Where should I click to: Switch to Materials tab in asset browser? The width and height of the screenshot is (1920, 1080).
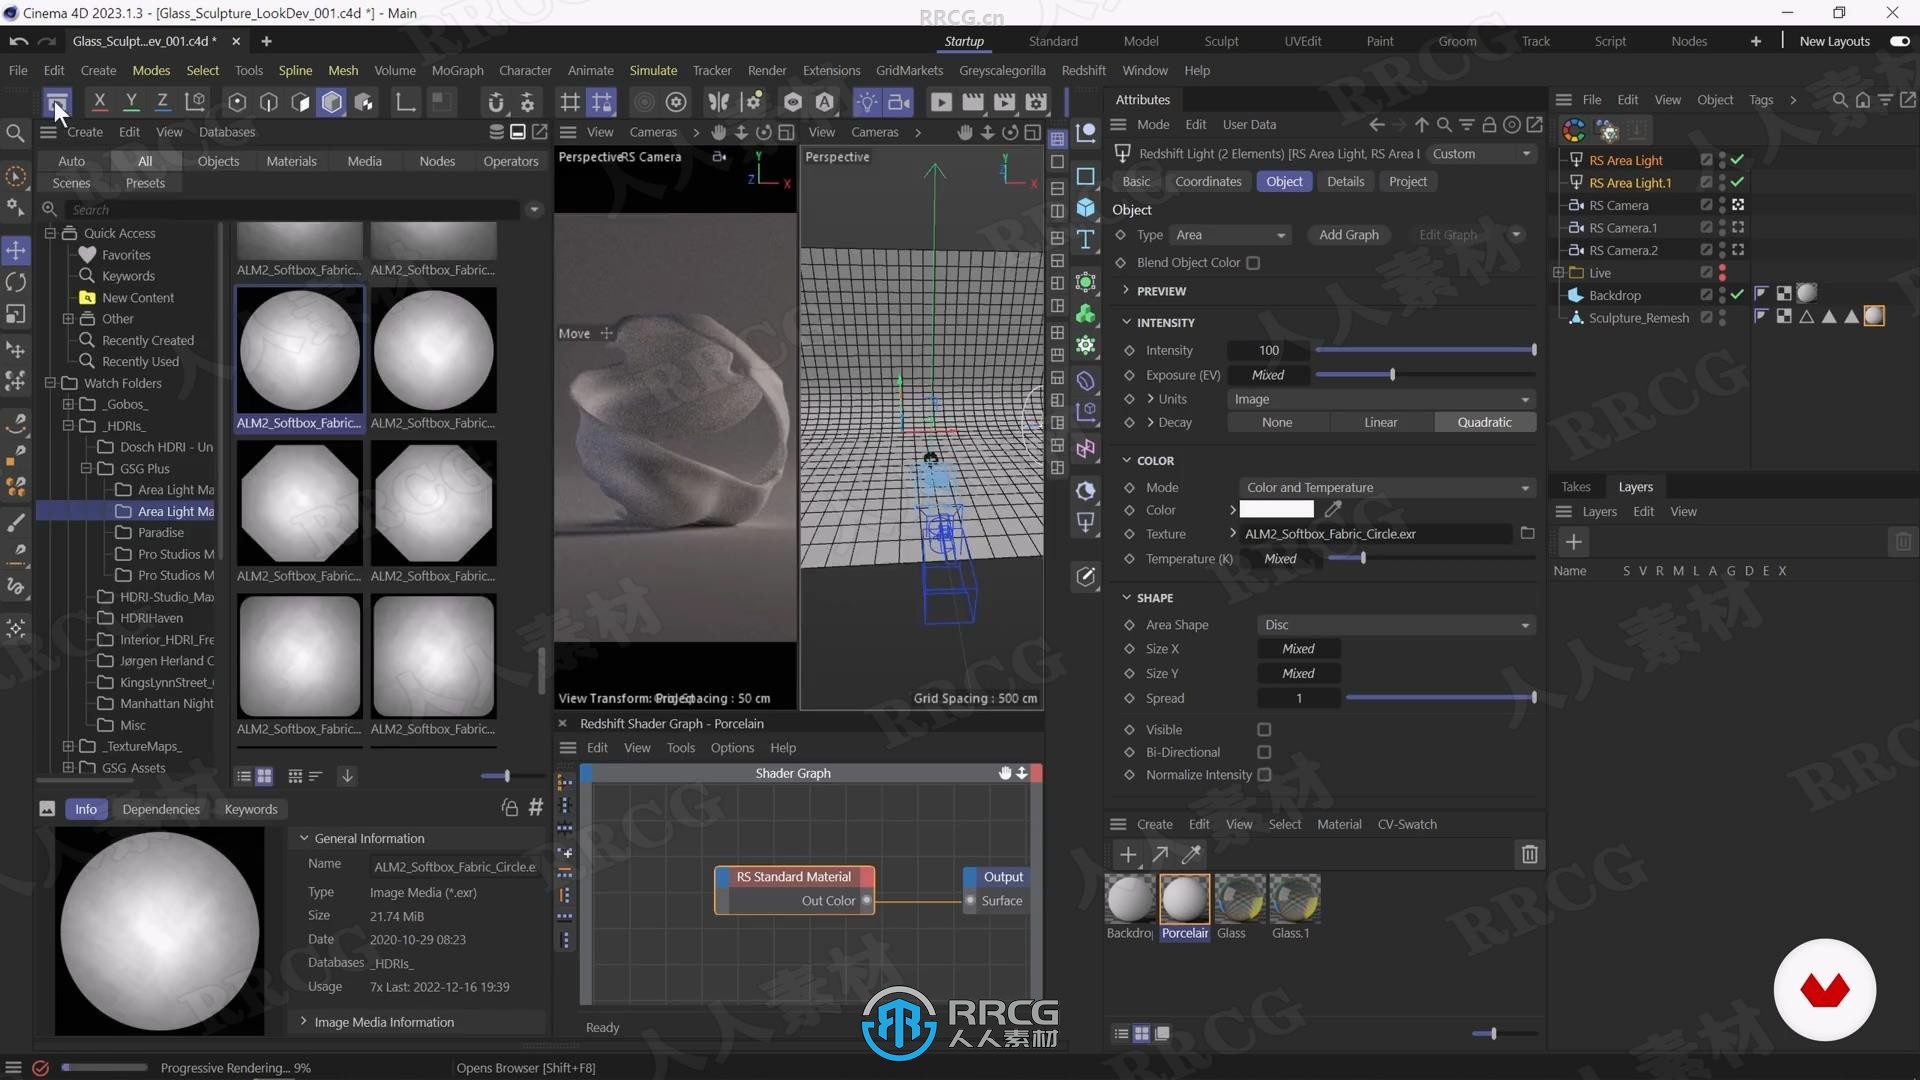click(291, 161)
